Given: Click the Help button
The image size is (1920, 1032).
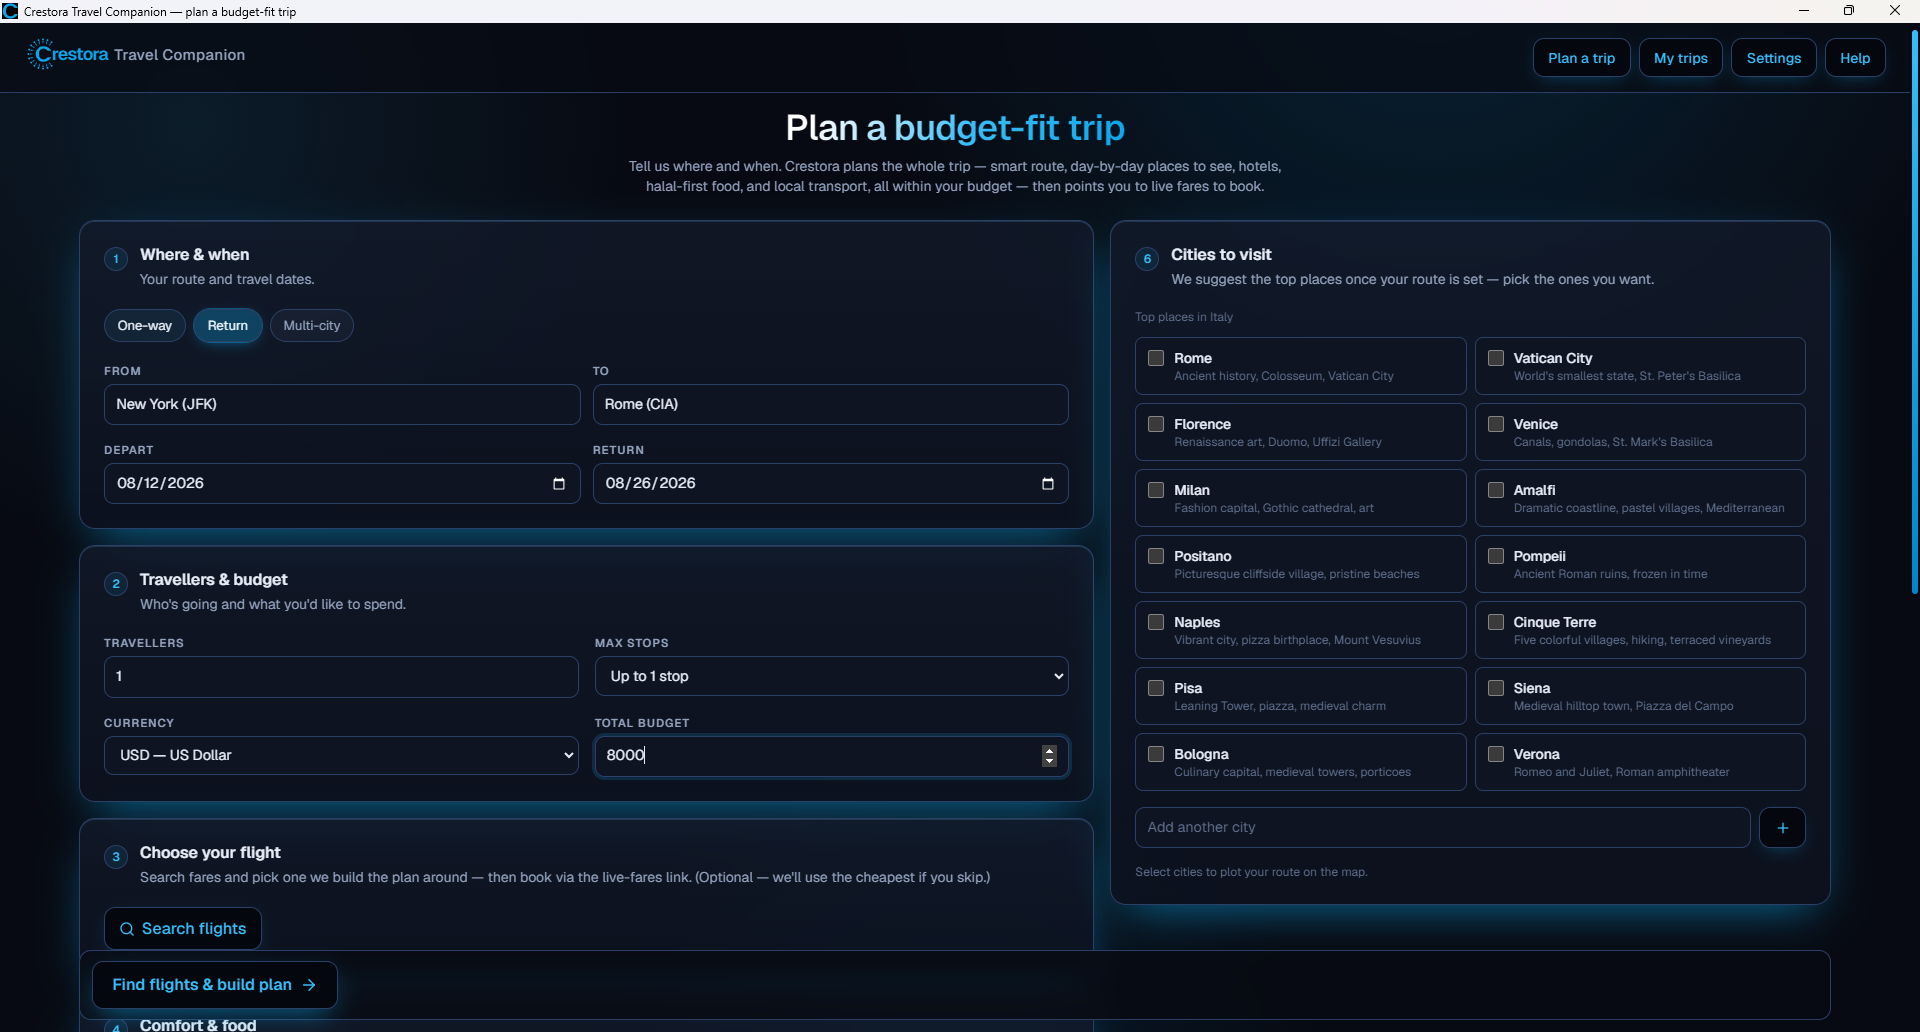Looking at the screenshot, I should pyautogui.click(x=1855, y=58).
